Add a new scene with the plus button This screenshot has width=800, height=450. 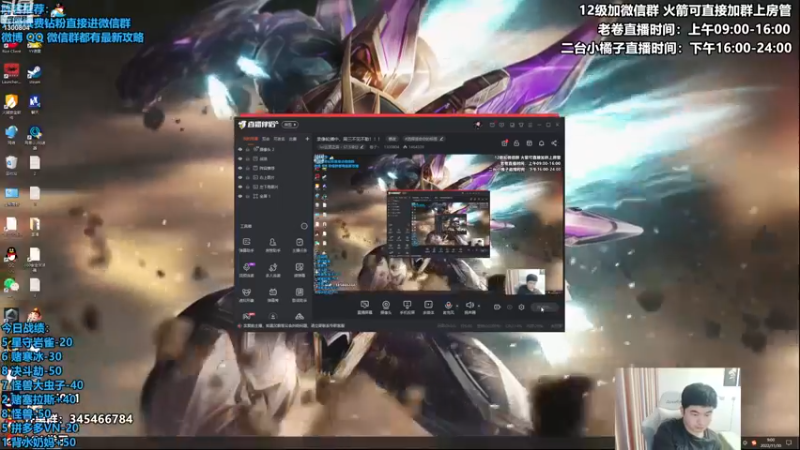[x=307, y=139]
